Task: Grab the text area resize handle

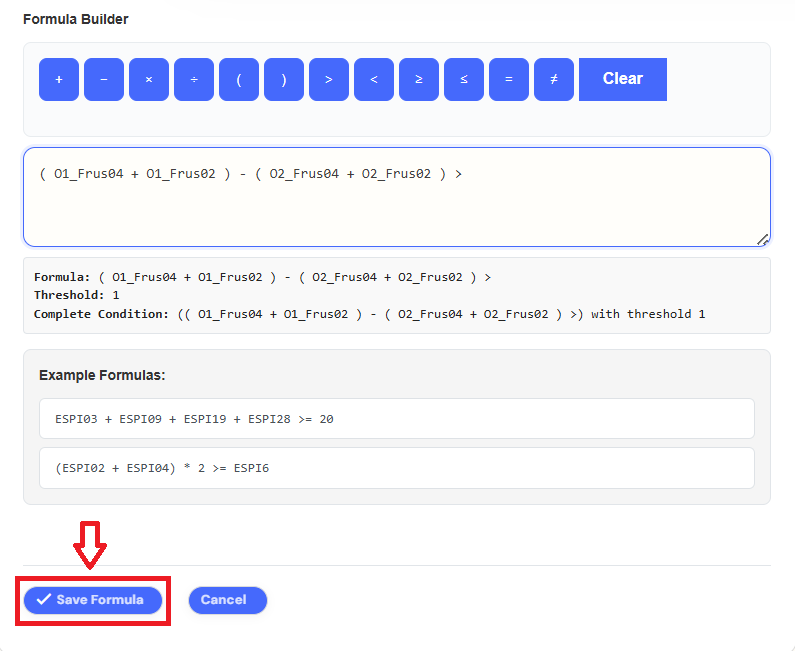Action: coord(763,239)
